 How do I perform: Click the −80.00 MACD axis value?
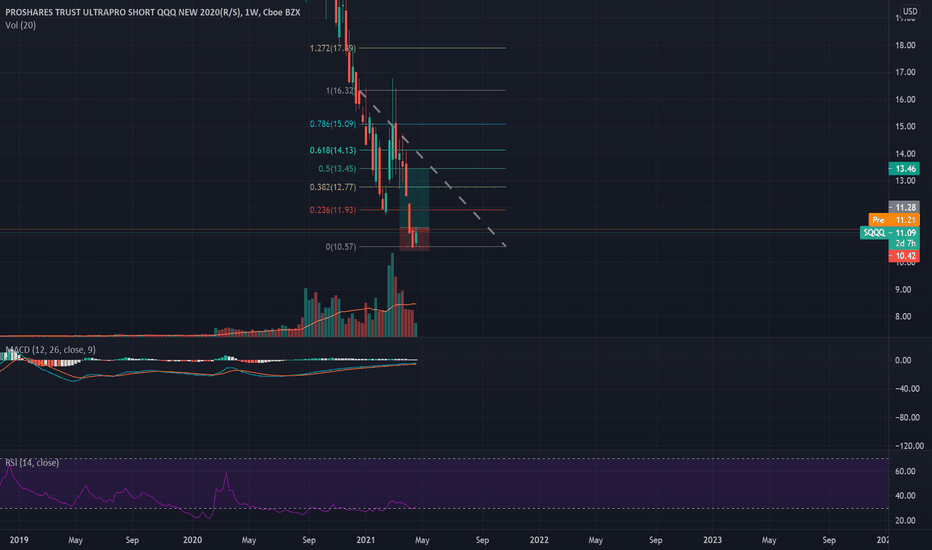click(x=906, y=418)
